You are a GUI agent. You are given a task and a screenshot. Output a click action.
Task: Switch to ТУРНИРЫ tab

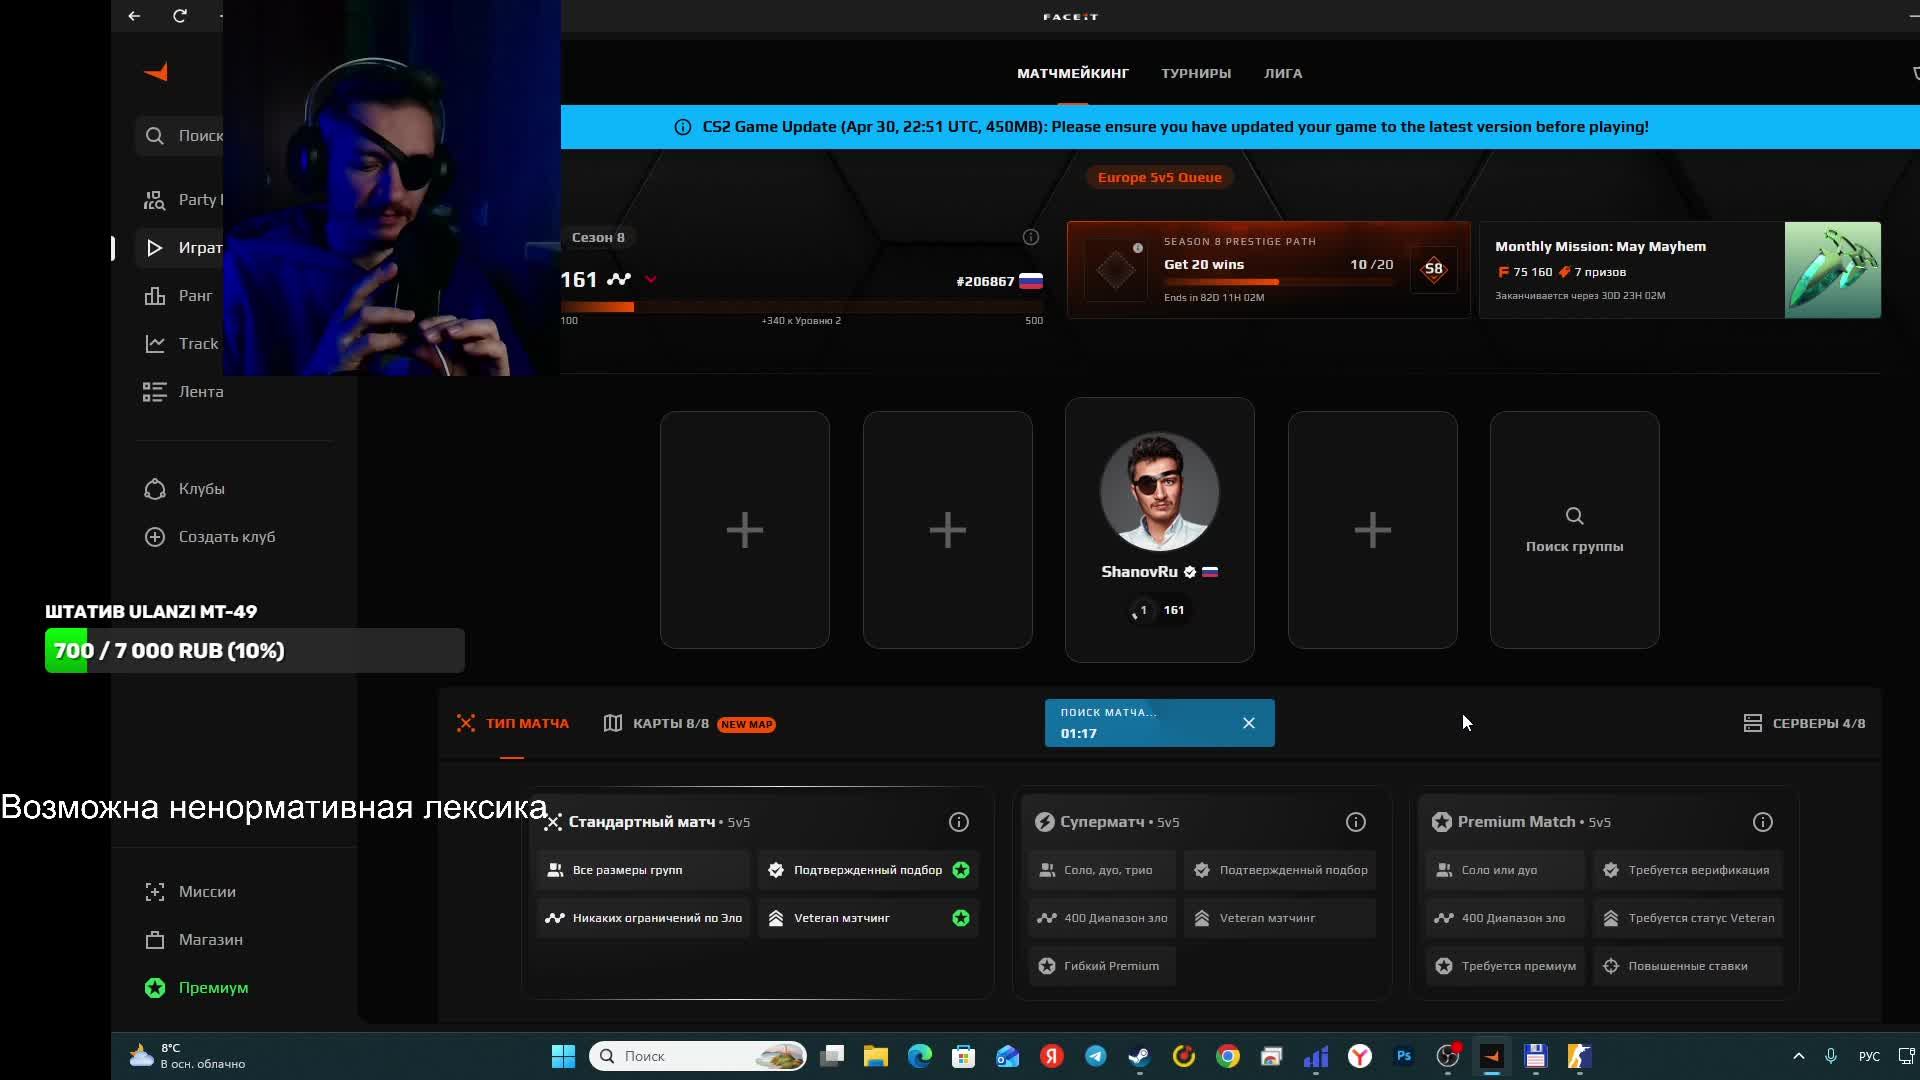click(1196, 73)
